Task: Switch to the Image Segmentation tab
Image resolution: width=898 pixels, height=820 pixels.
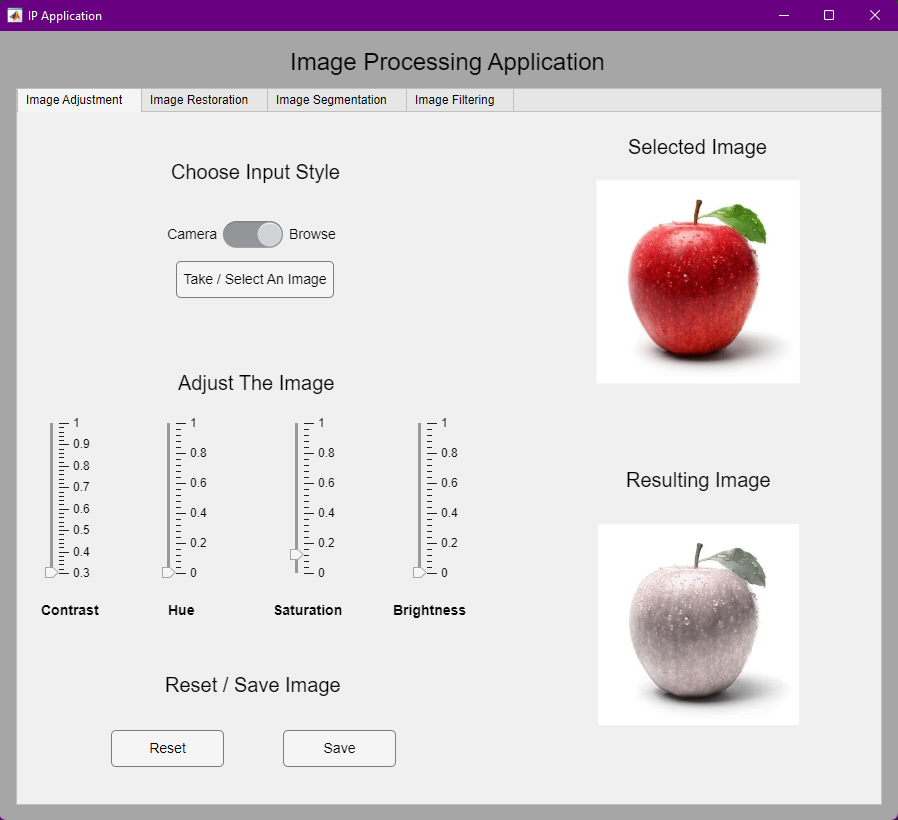Action: (331, 100)
